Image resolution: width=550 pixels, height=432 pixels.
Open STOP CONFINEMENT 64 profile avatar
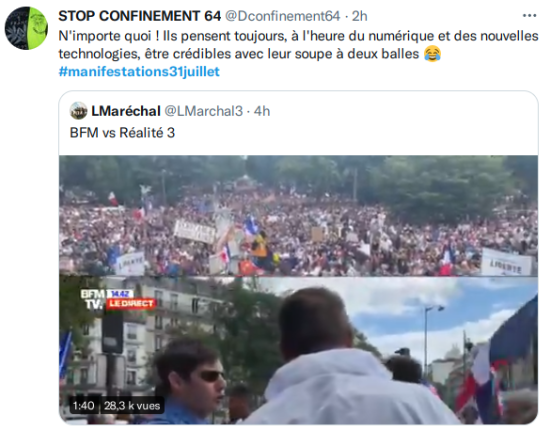point(26,28)
